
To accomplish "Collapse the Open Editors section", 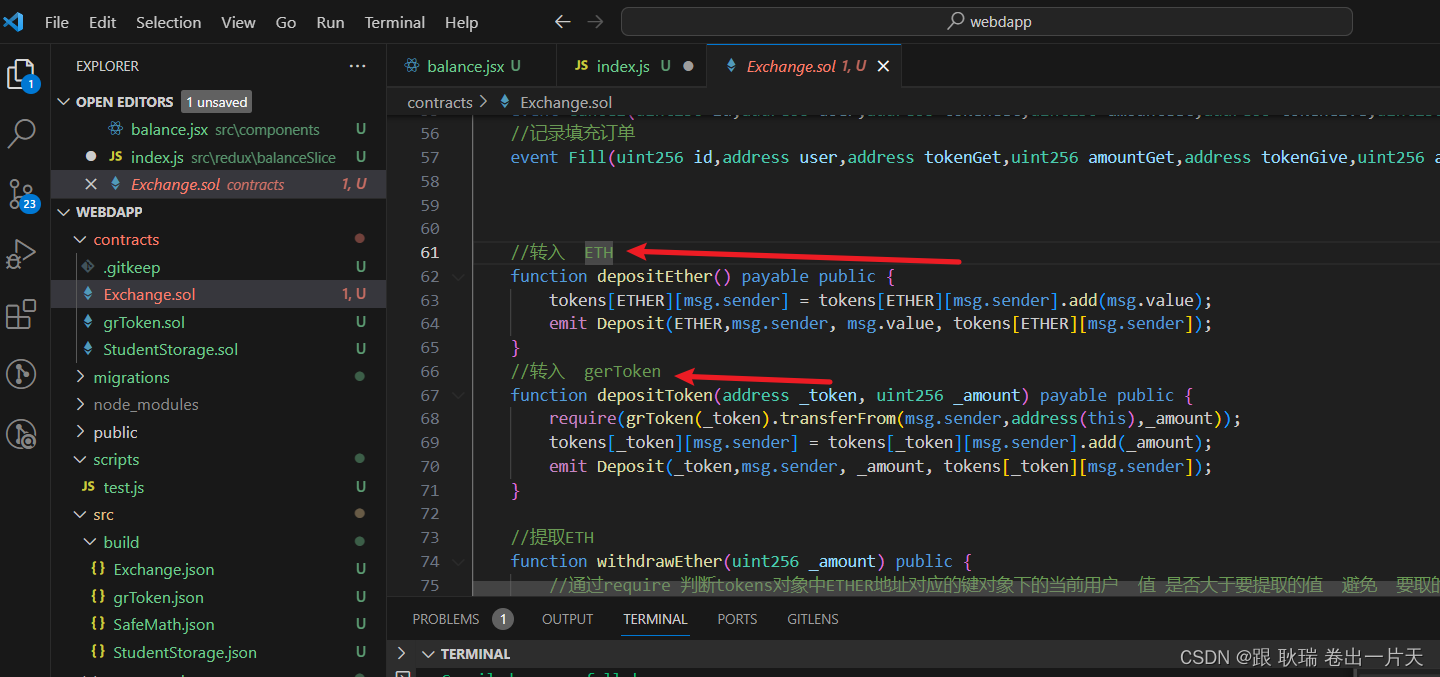I will coord(65,102).
